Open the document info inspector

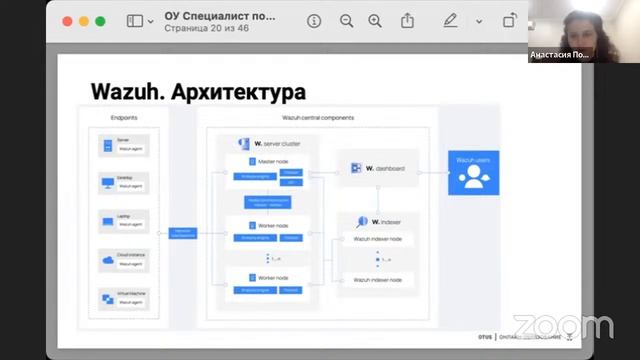[314, 21]
